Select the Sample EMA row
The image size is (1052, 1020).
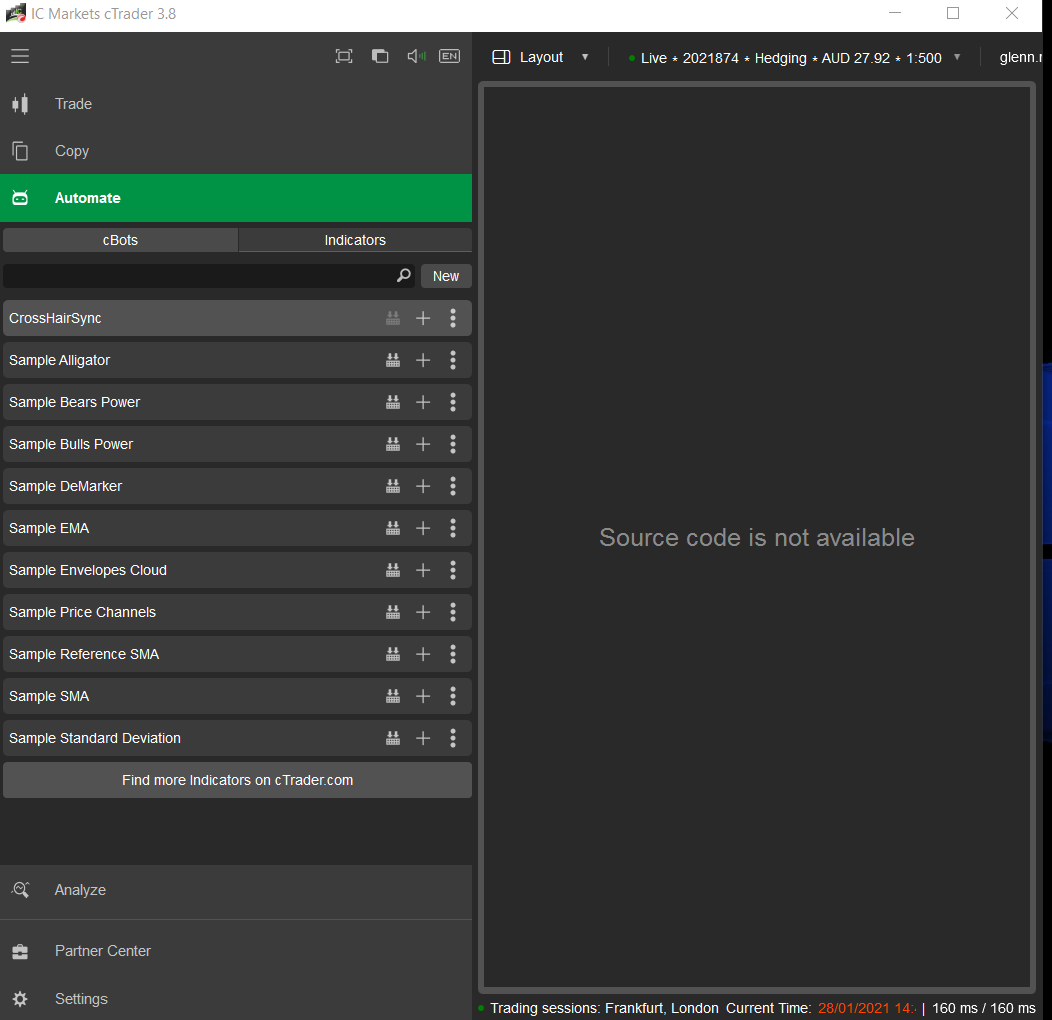pyautogui.click(x=238, y=528)
